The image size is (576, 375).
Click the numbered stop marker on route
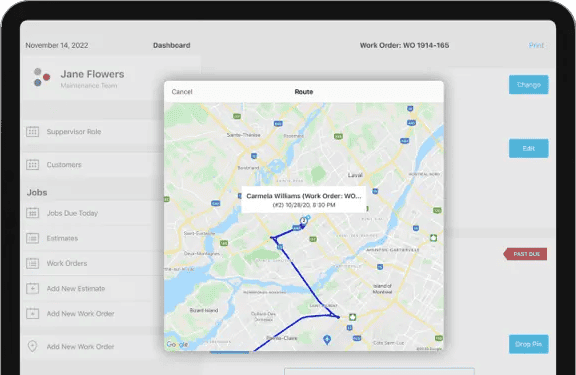303,220
